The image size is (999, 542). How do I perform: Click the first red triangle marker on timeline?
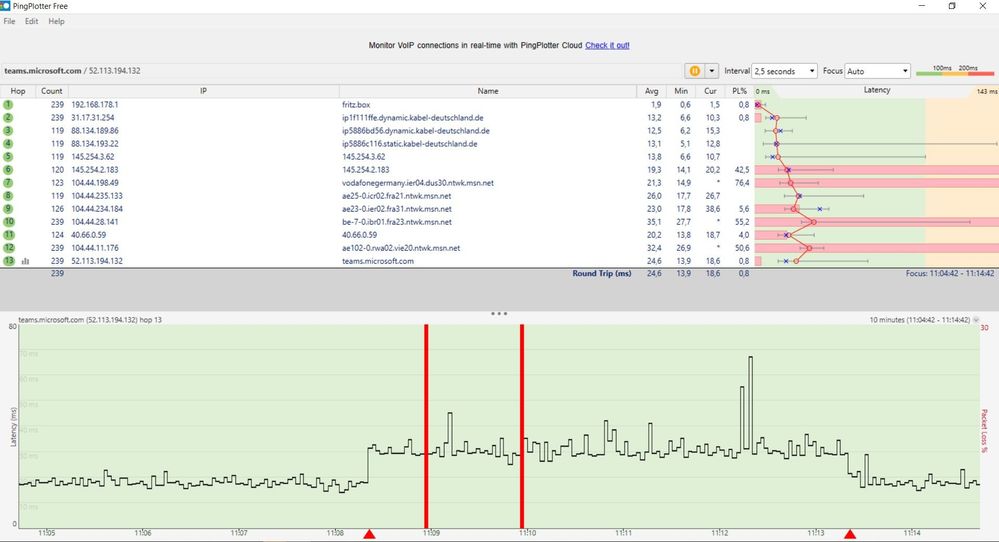tap(369, 534)
